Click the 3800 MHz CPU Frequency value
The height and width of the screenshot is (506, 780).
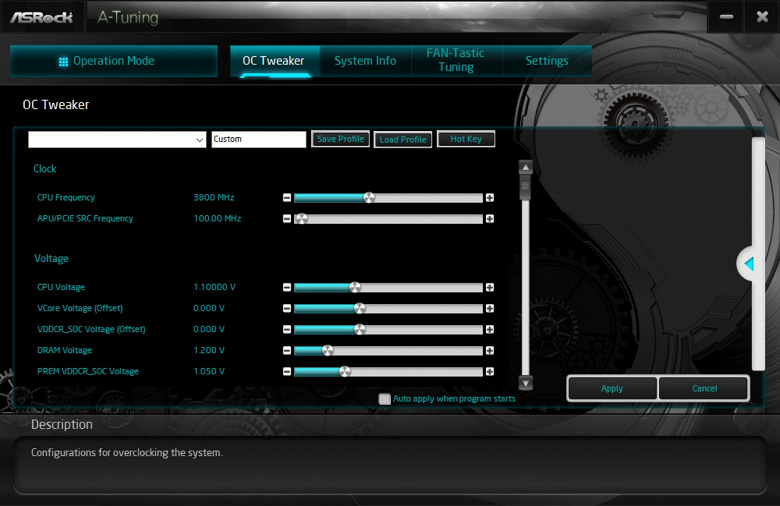(x=213, y=198)
